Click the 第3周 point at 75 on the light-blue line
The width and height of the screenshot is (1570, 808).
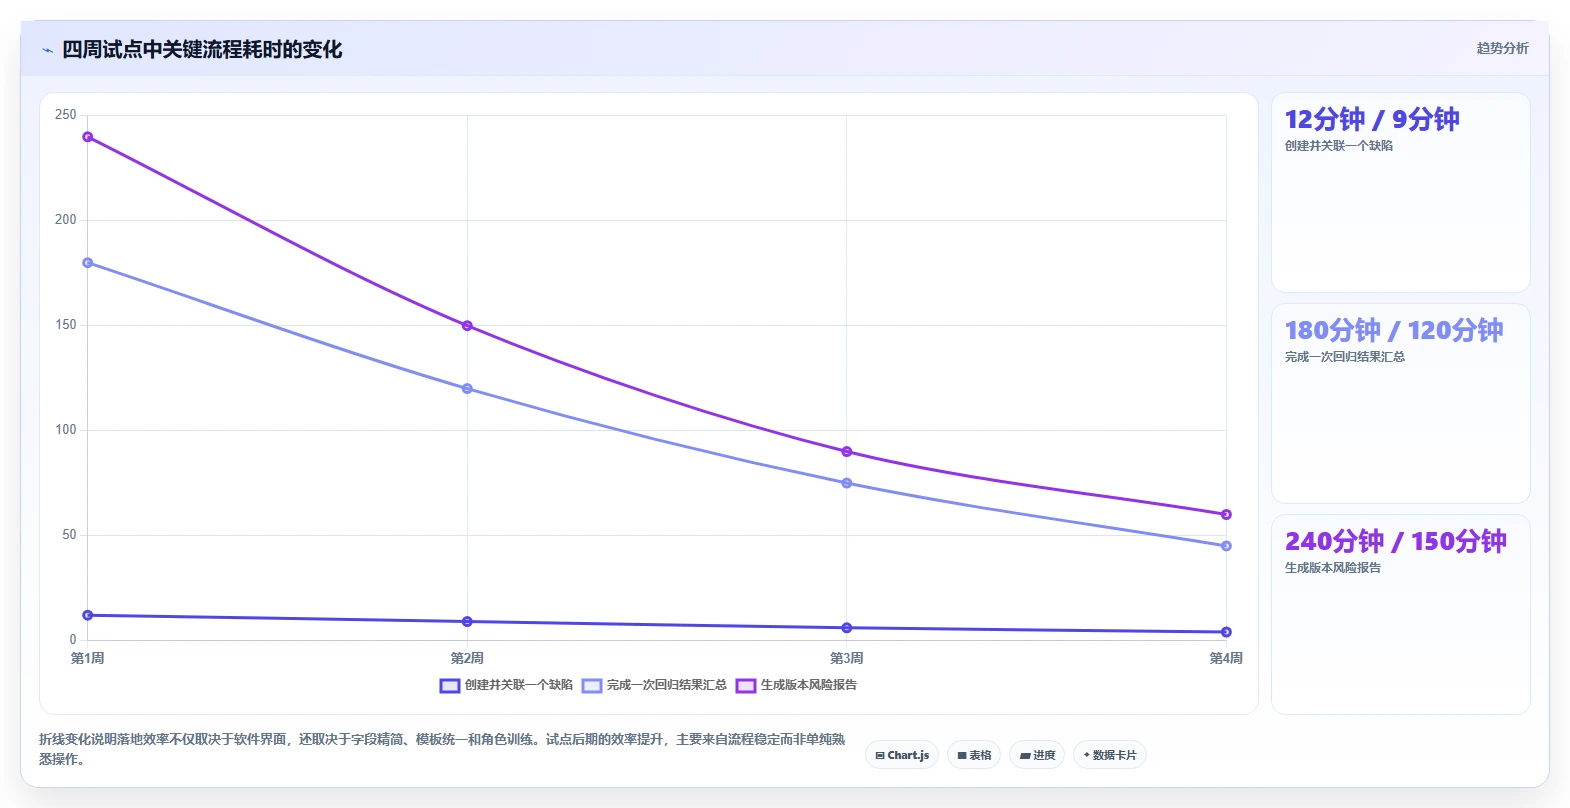click(847, 483)
